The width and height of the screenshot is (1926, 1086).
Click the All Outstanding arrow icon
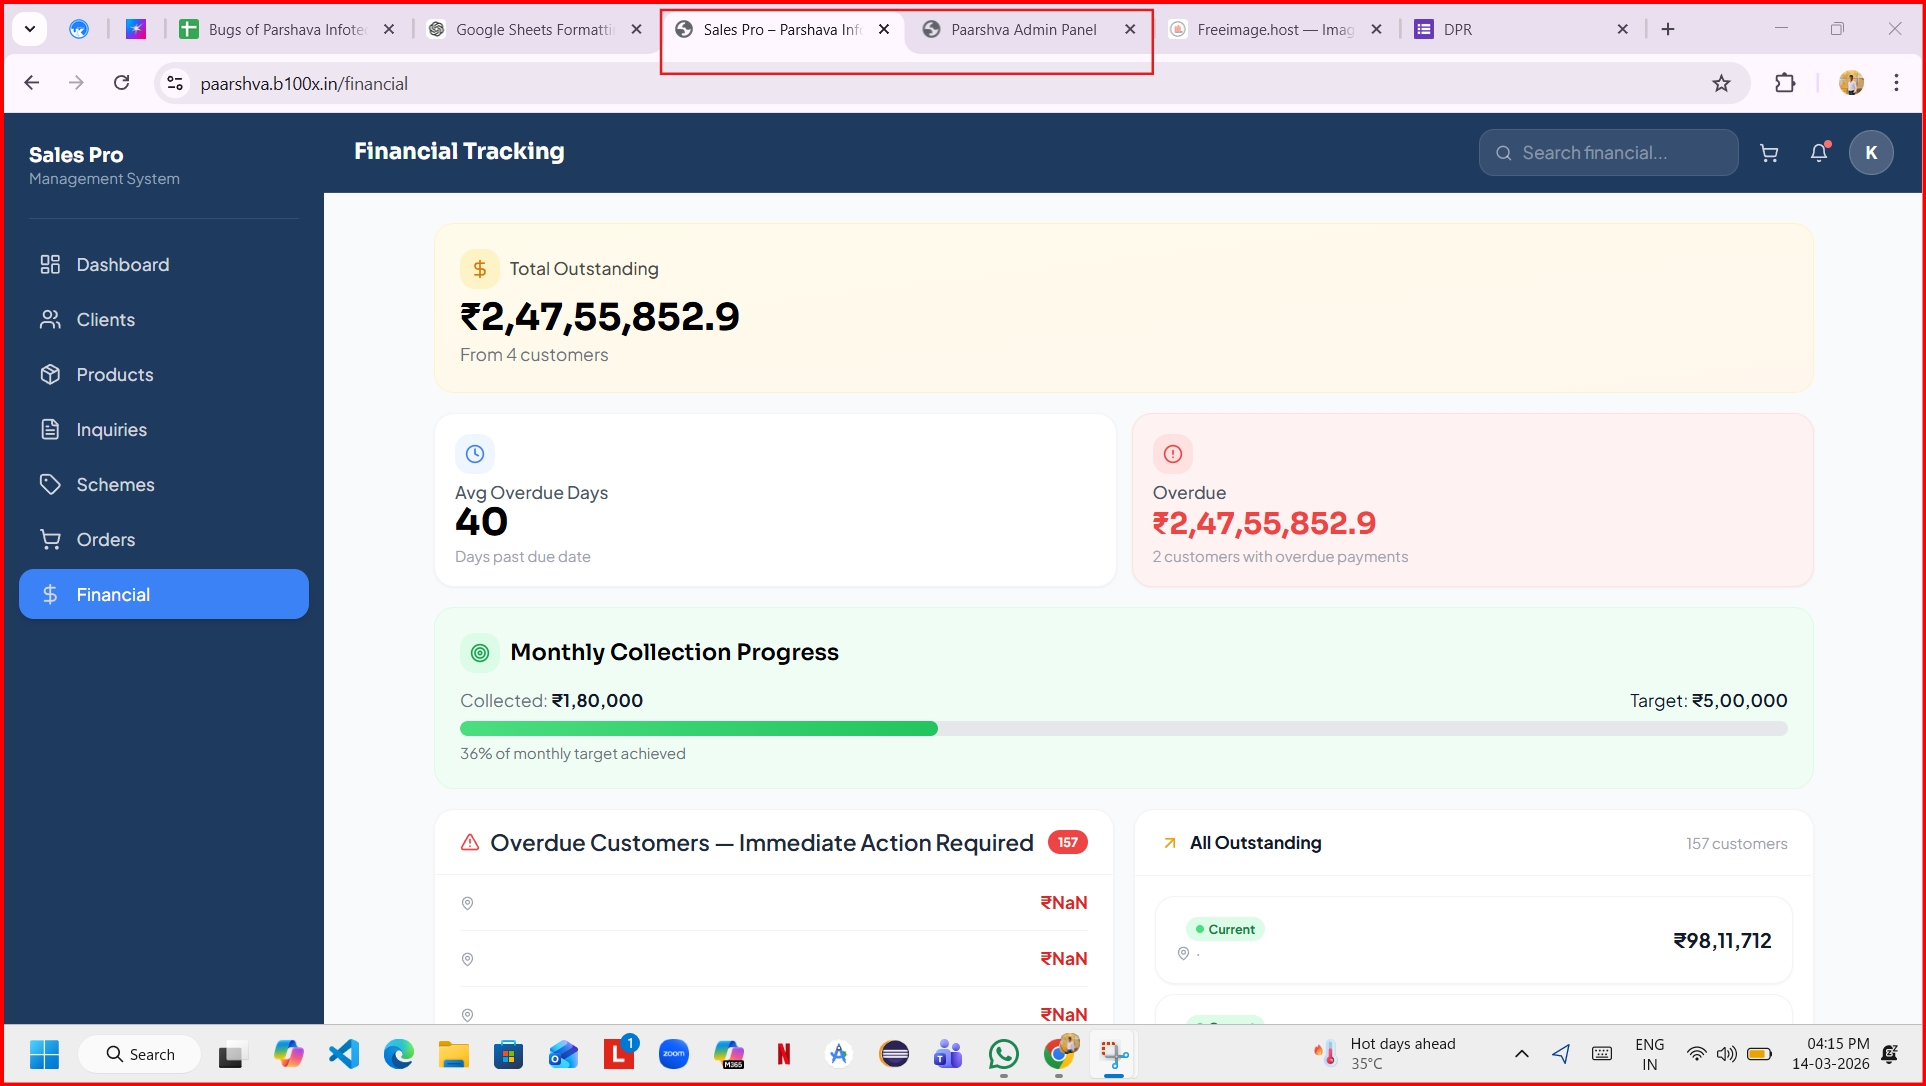(x=1169, y=843)
